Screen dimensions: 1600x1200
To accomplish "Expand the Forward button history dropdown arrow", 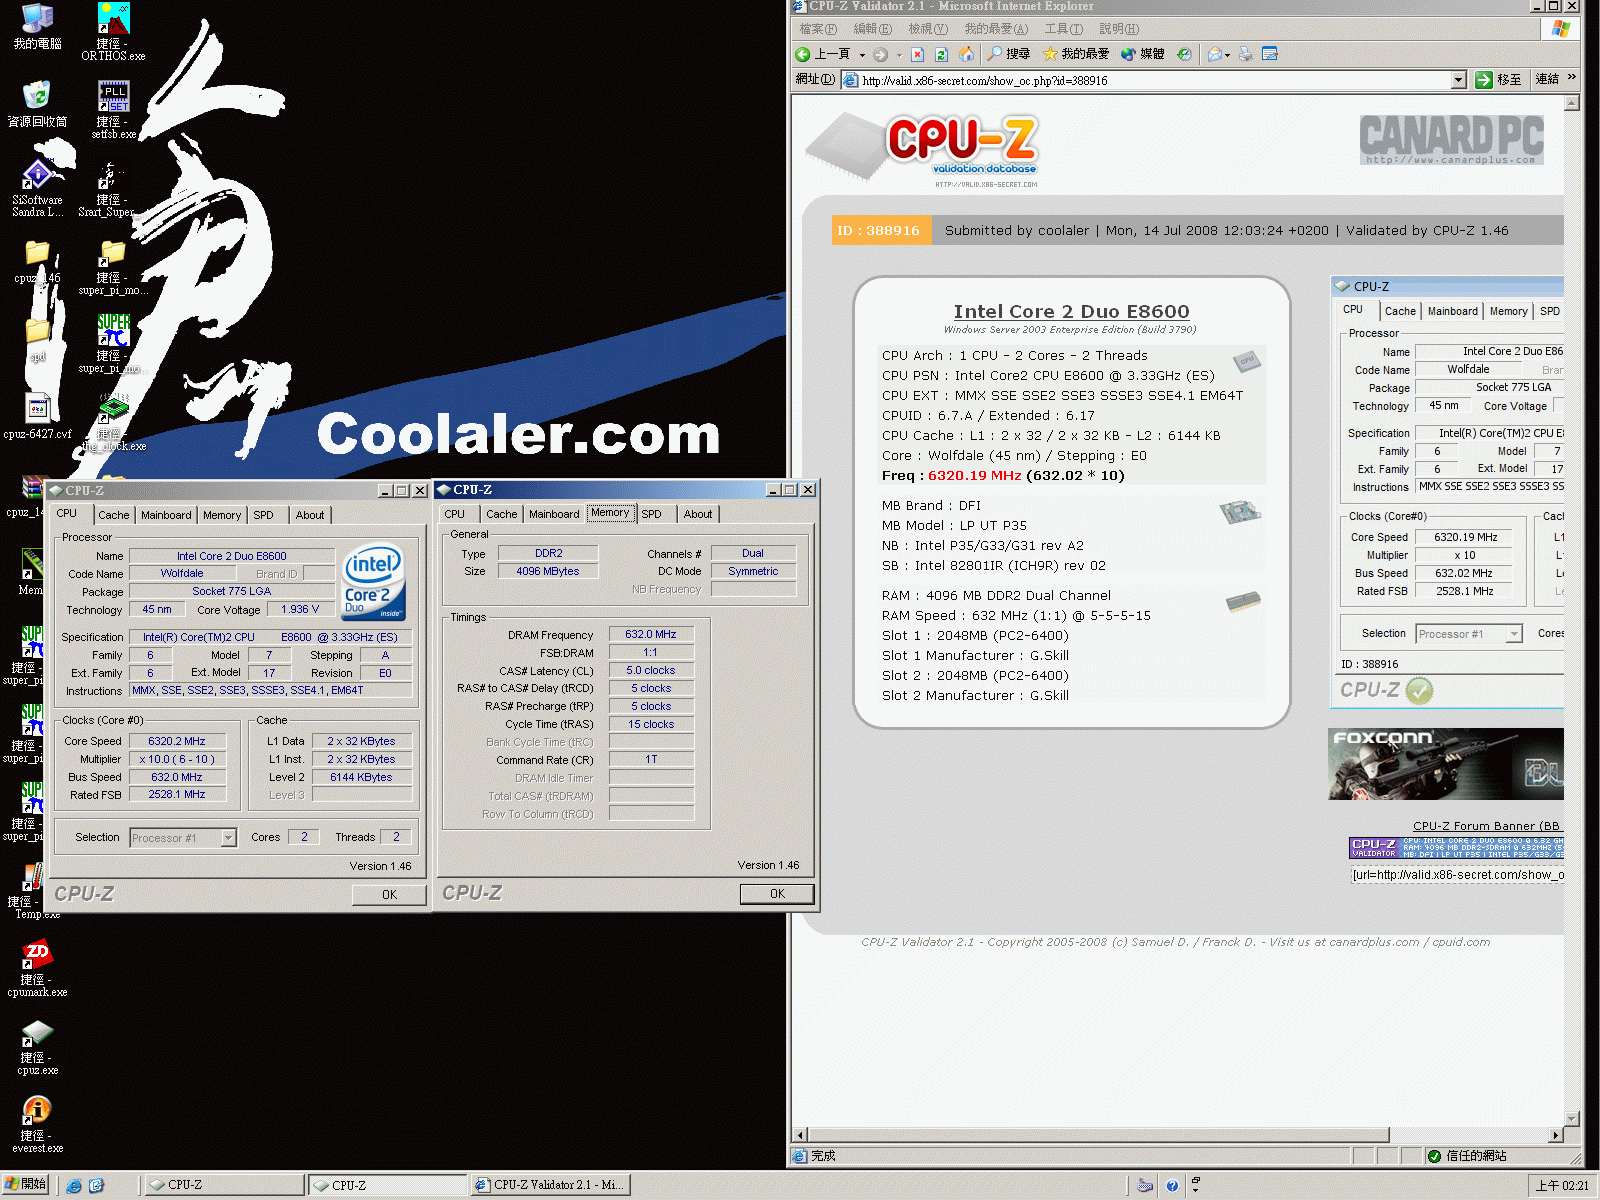I will [x=898, y=55].
